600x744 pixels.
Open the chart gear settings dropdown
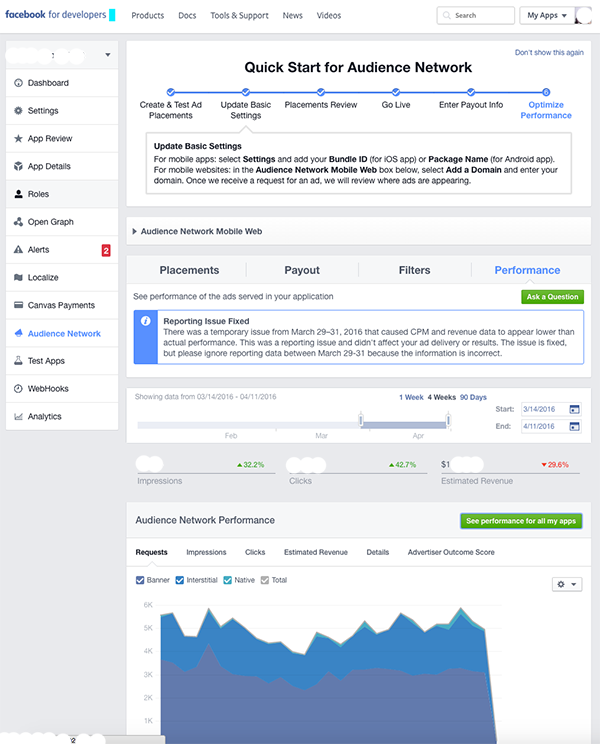coord(567,584)
